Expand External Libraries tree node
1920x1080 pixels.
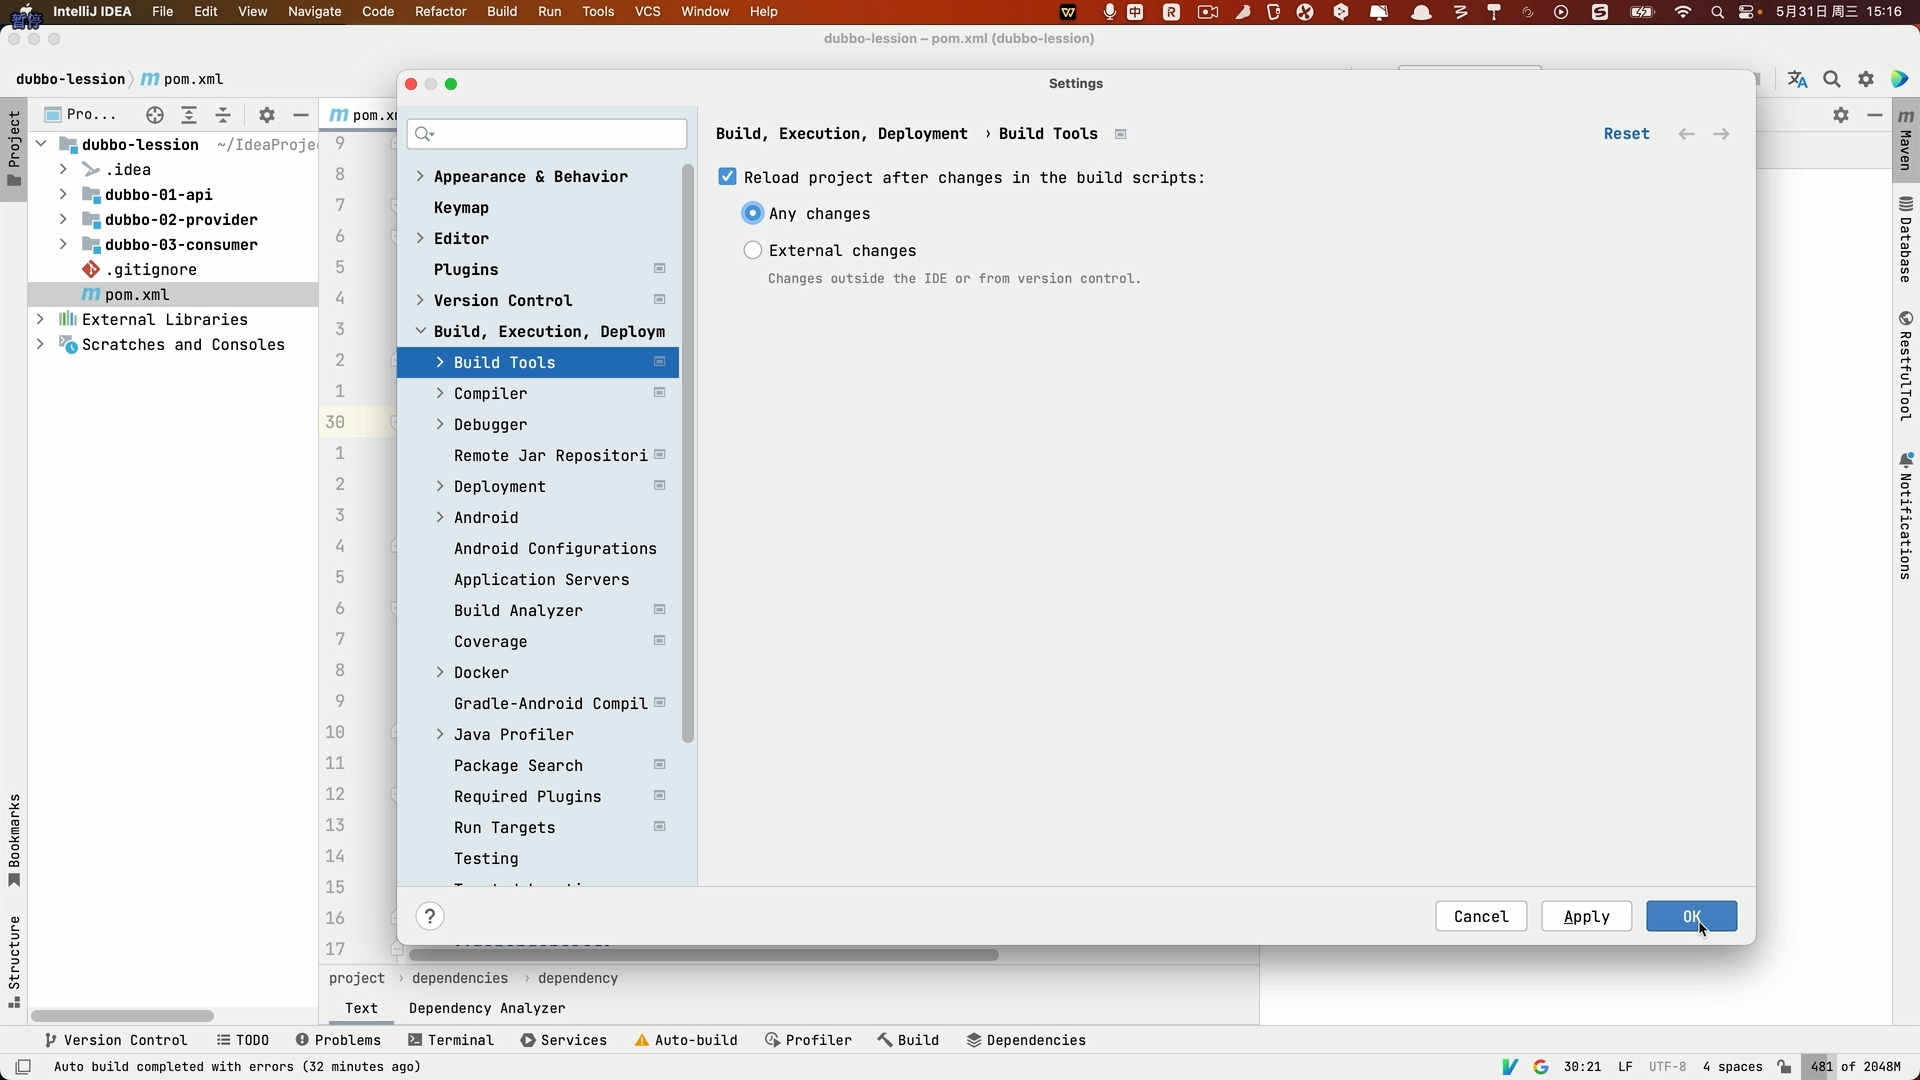tap(40, 319)
